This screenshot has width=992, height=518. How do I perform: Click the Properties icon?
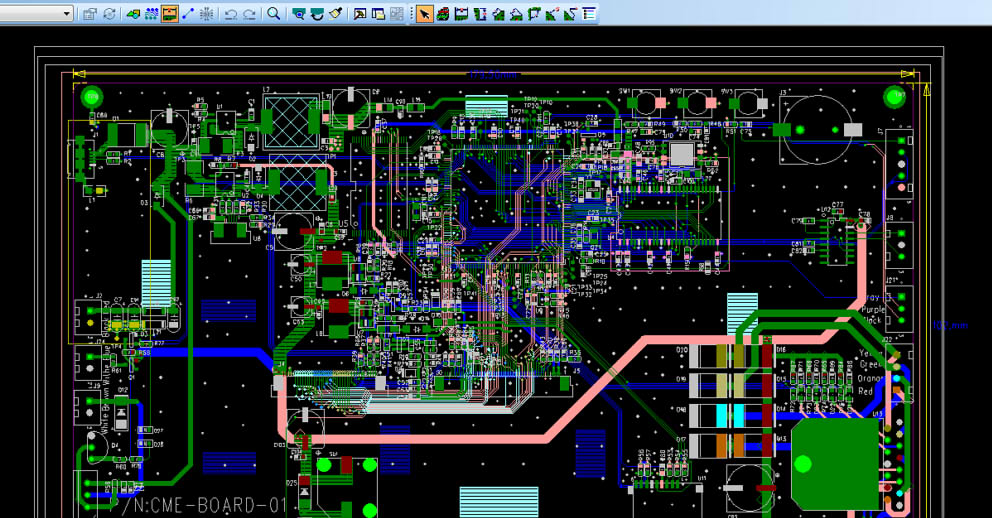pos(90,14)
